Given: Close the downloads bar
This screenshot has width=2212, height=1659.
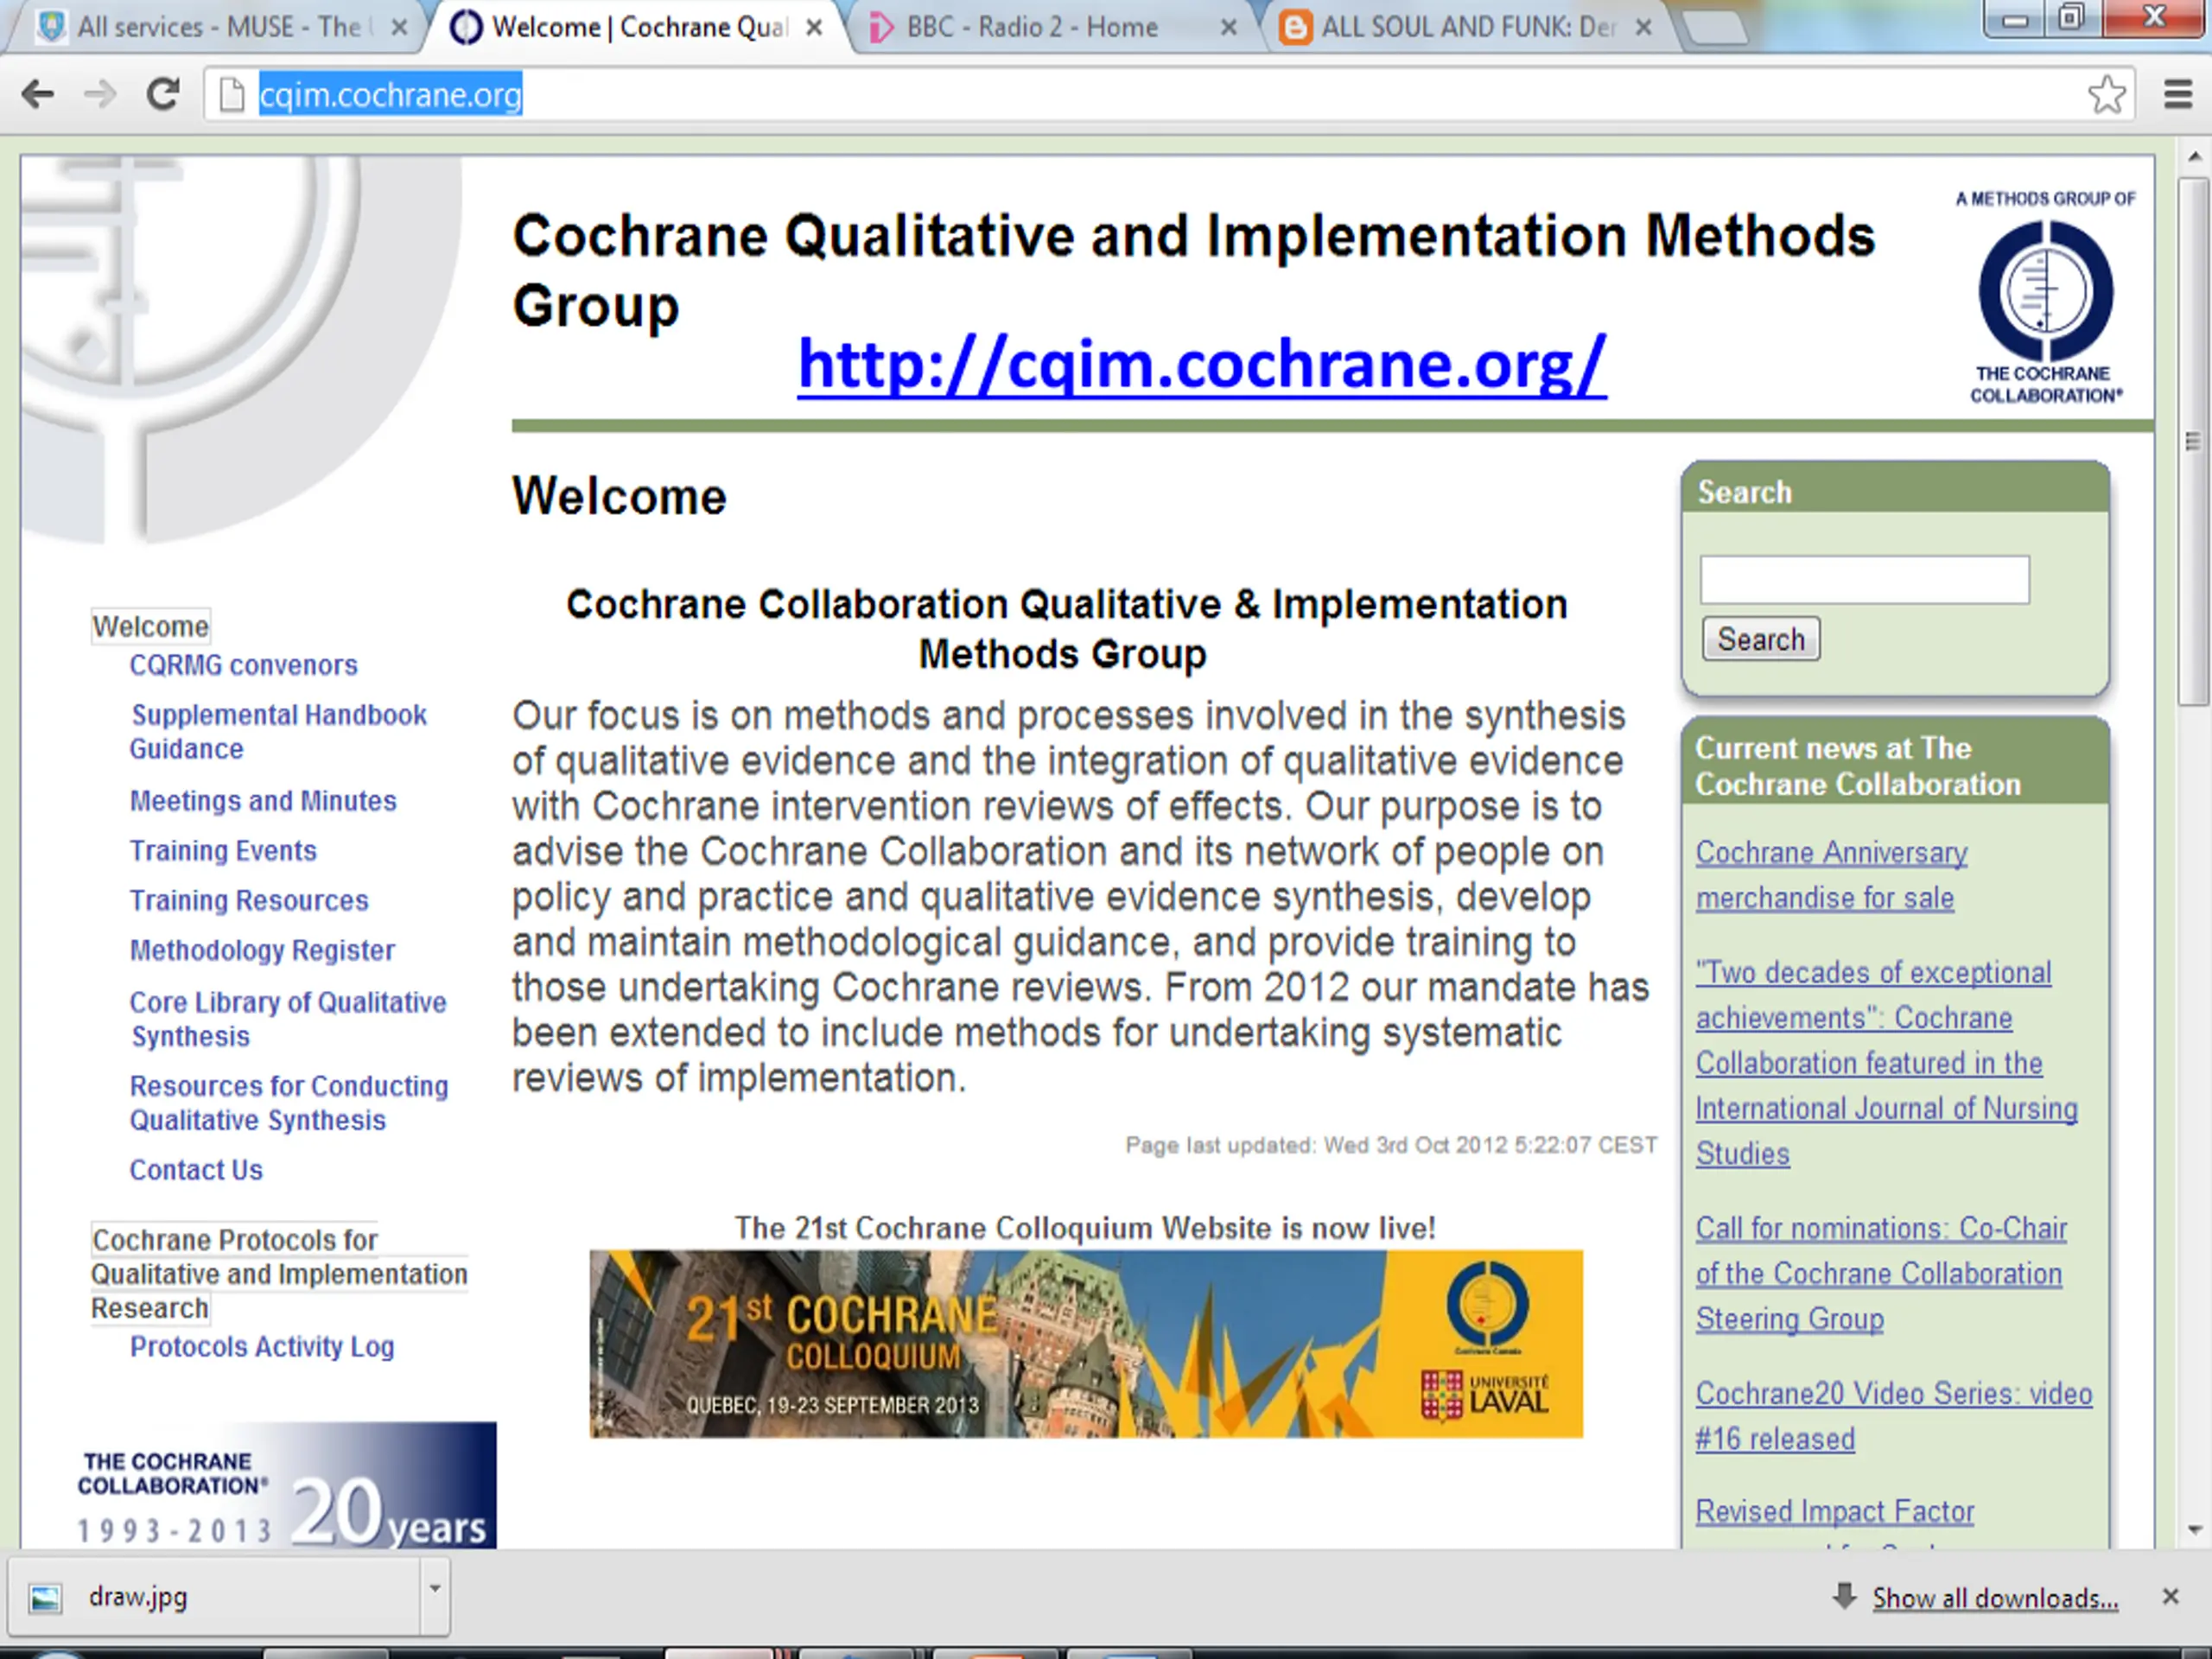Looking at the screenshot, I should (x=2170, y=1597).
